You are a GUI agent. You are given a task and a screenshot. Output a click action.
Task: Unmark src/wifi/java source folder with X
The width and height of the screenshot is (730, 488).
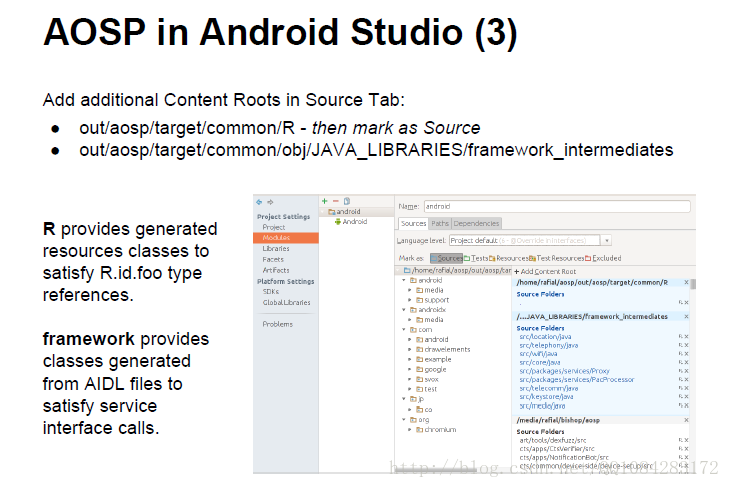[687, 354]
